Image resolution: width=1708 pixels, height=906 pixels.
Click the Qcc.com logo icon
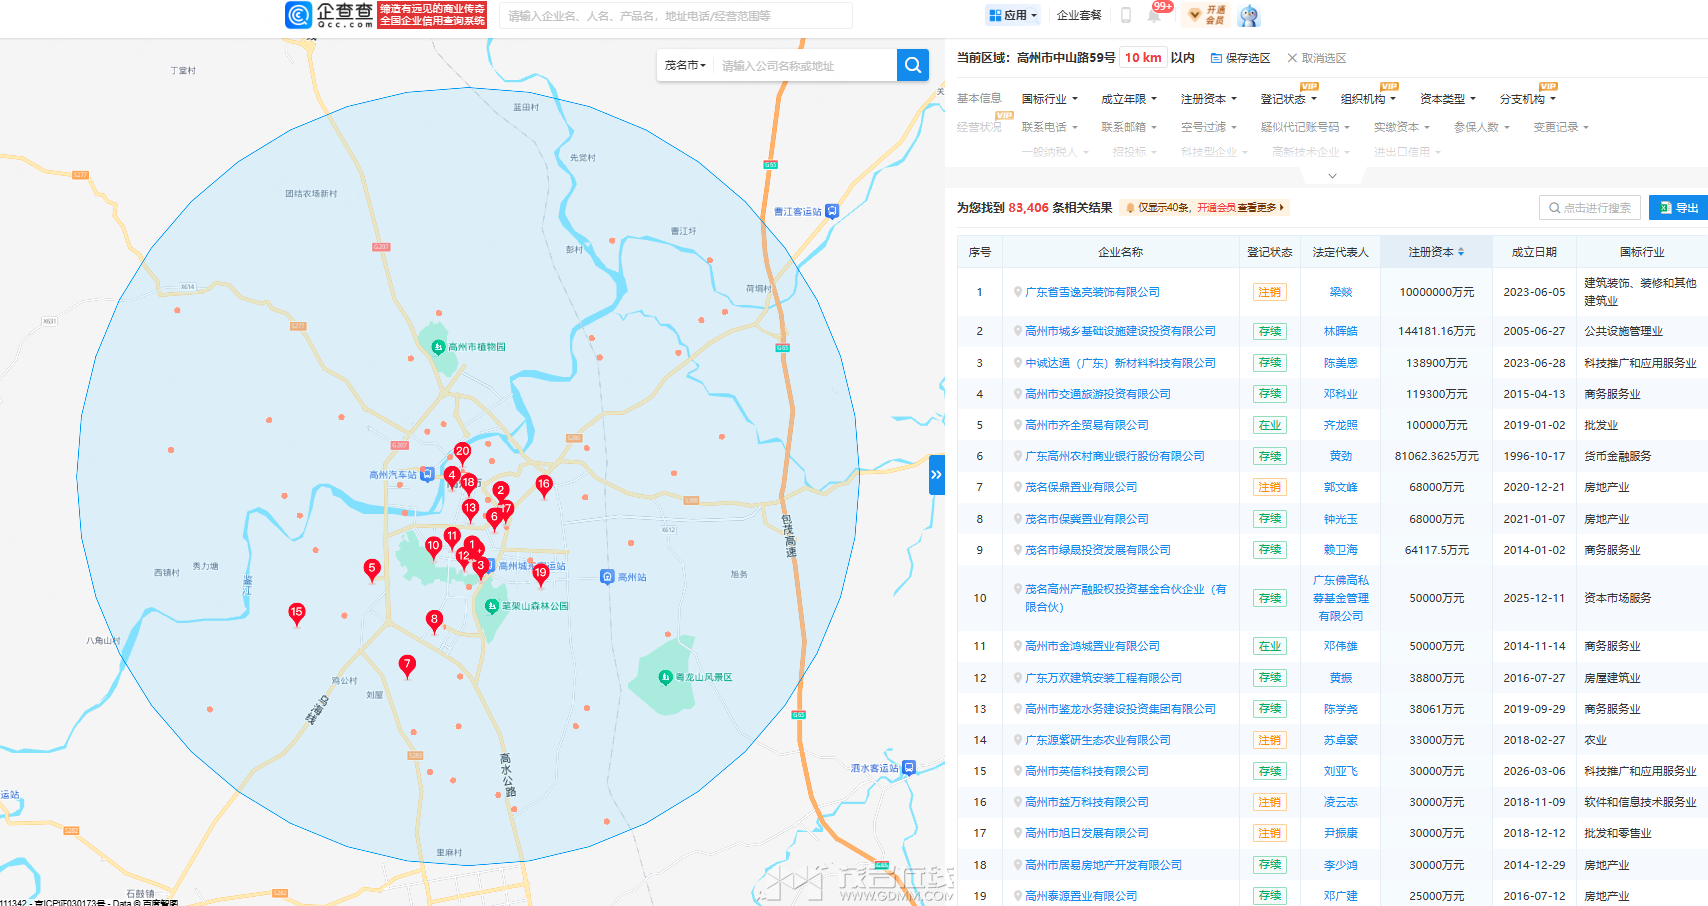point(299,15)
